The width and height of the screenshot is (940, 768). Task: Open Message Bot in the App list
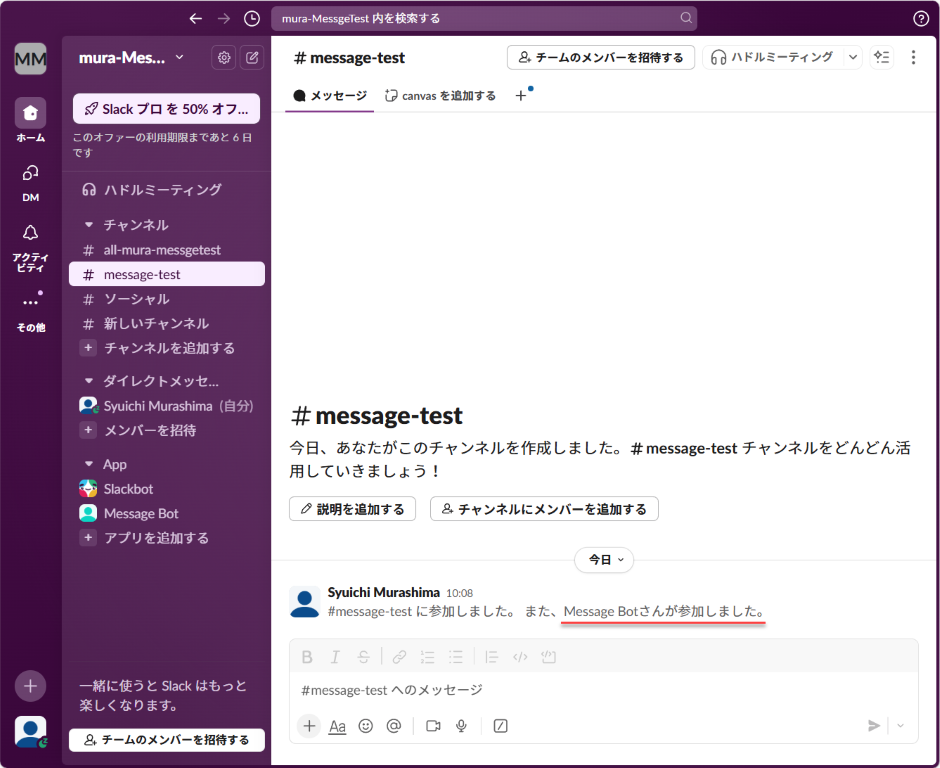click(x=167, y=514)
